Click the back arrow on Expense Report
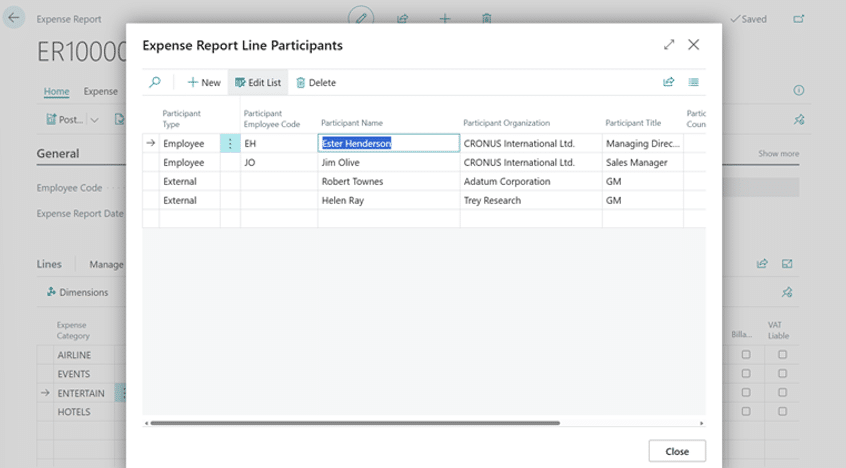The width and height of the screenshot is (846, 468). pyautogui.click(x=14, y=19)
